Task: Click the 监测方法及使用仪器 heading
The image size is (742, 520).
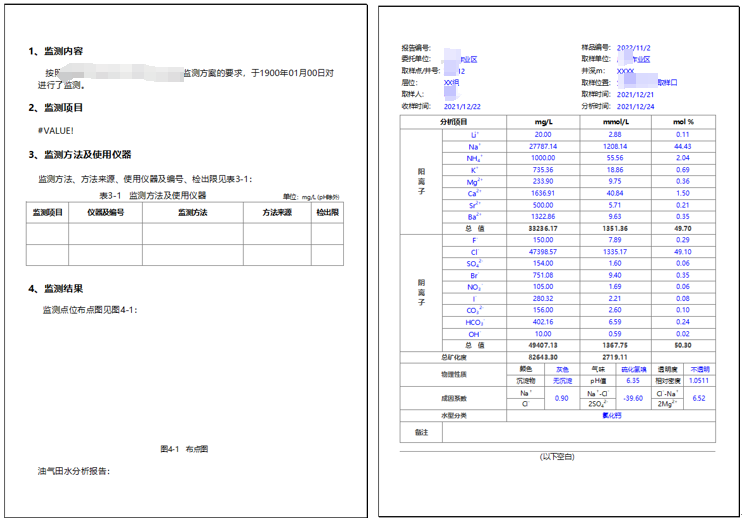Action: tap(87, 154)
